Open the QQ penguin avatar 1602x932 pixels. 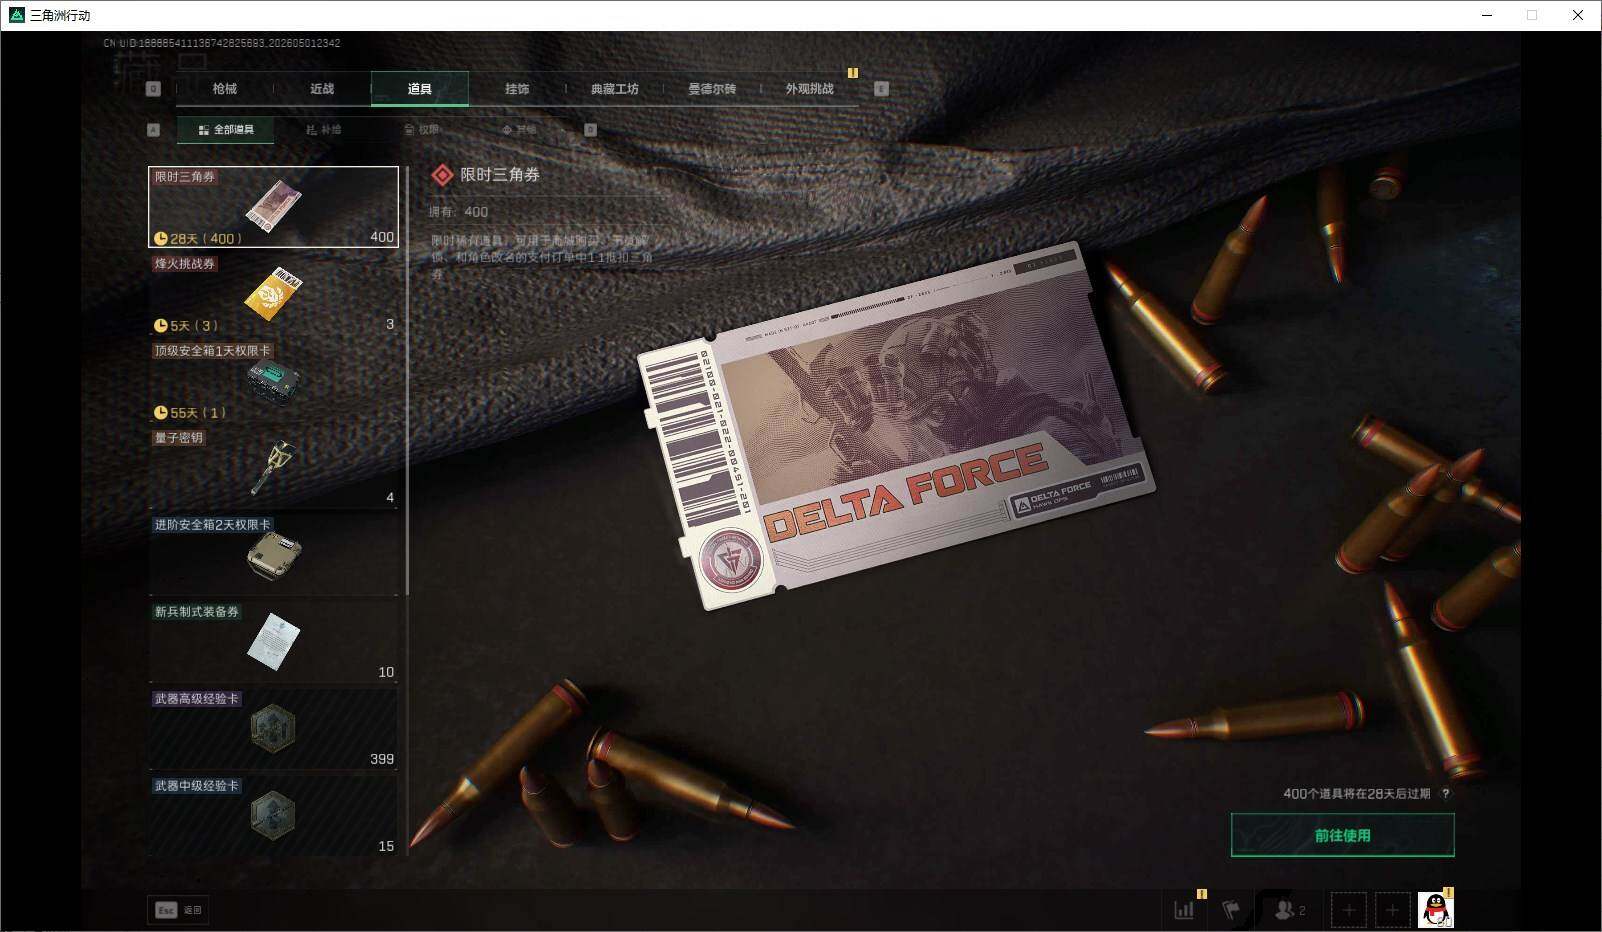pos(1435,910)
